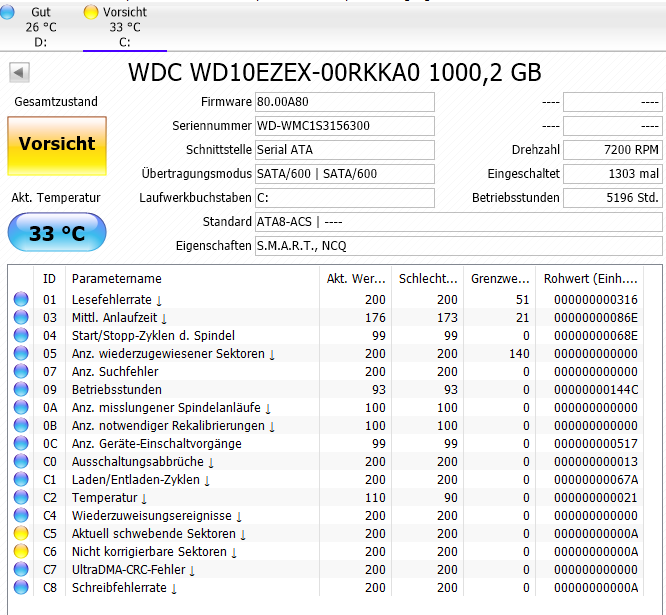Click the previous disk arrow button

[x=19, y=73]
